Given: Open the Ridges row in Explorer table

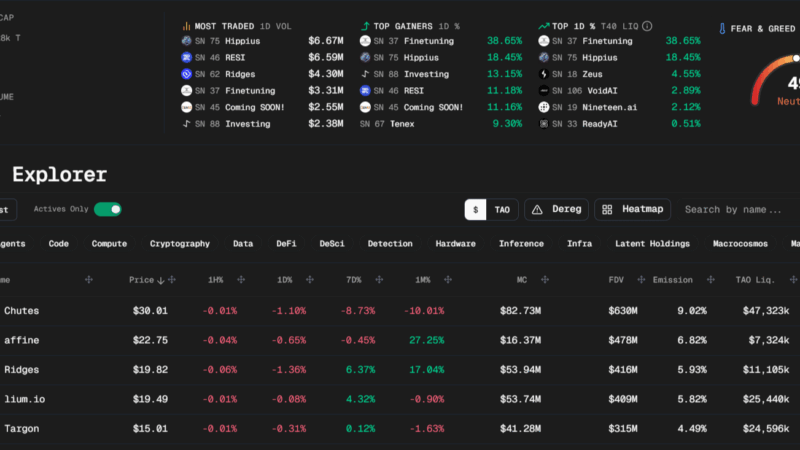Looking at the screenshot, I should coord(400,370).
